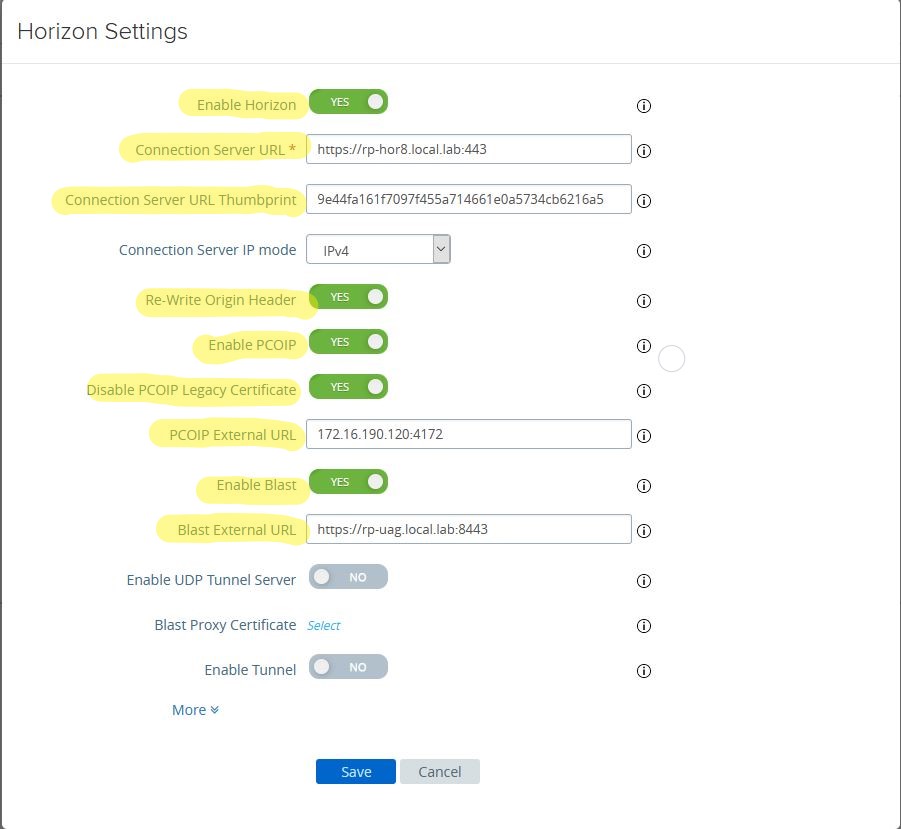Click info icon for Re-Write Origin Header

(644, 300)
